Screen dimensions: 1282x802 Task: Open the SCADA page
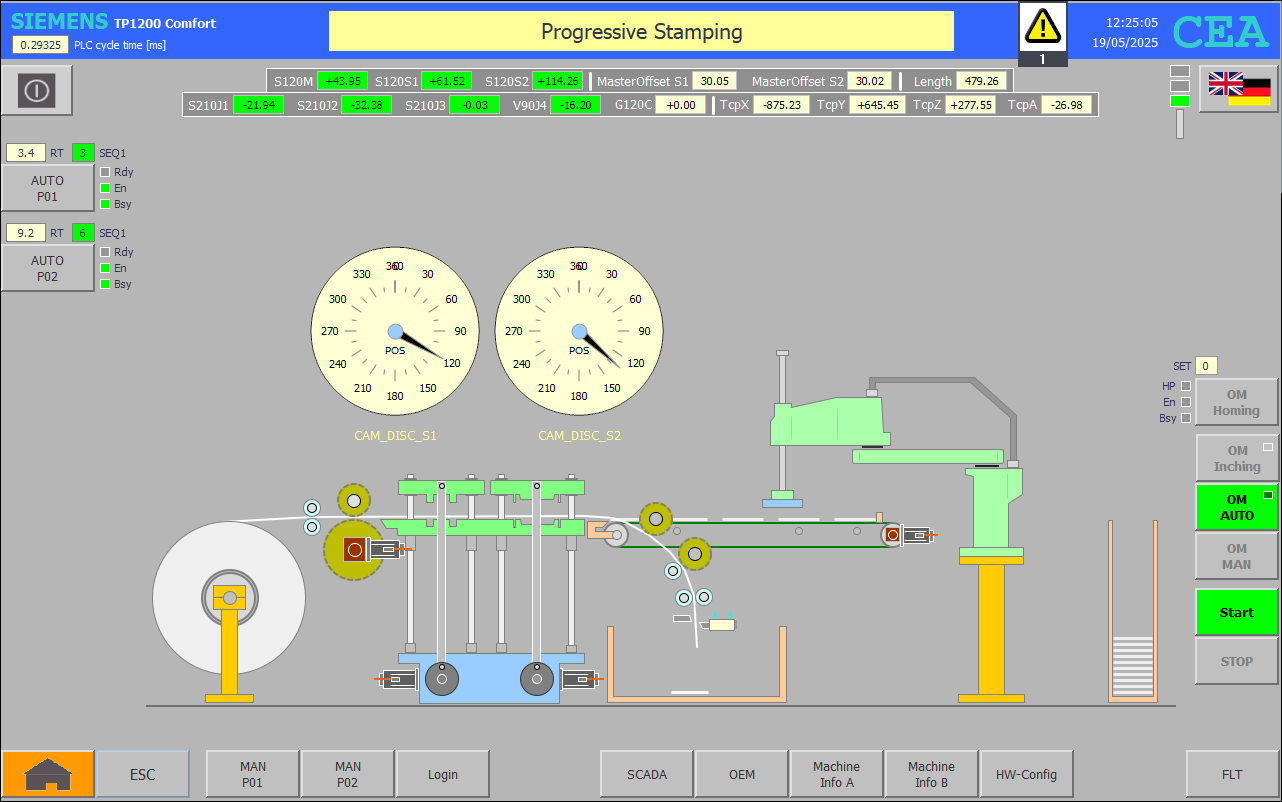[646, 774]
